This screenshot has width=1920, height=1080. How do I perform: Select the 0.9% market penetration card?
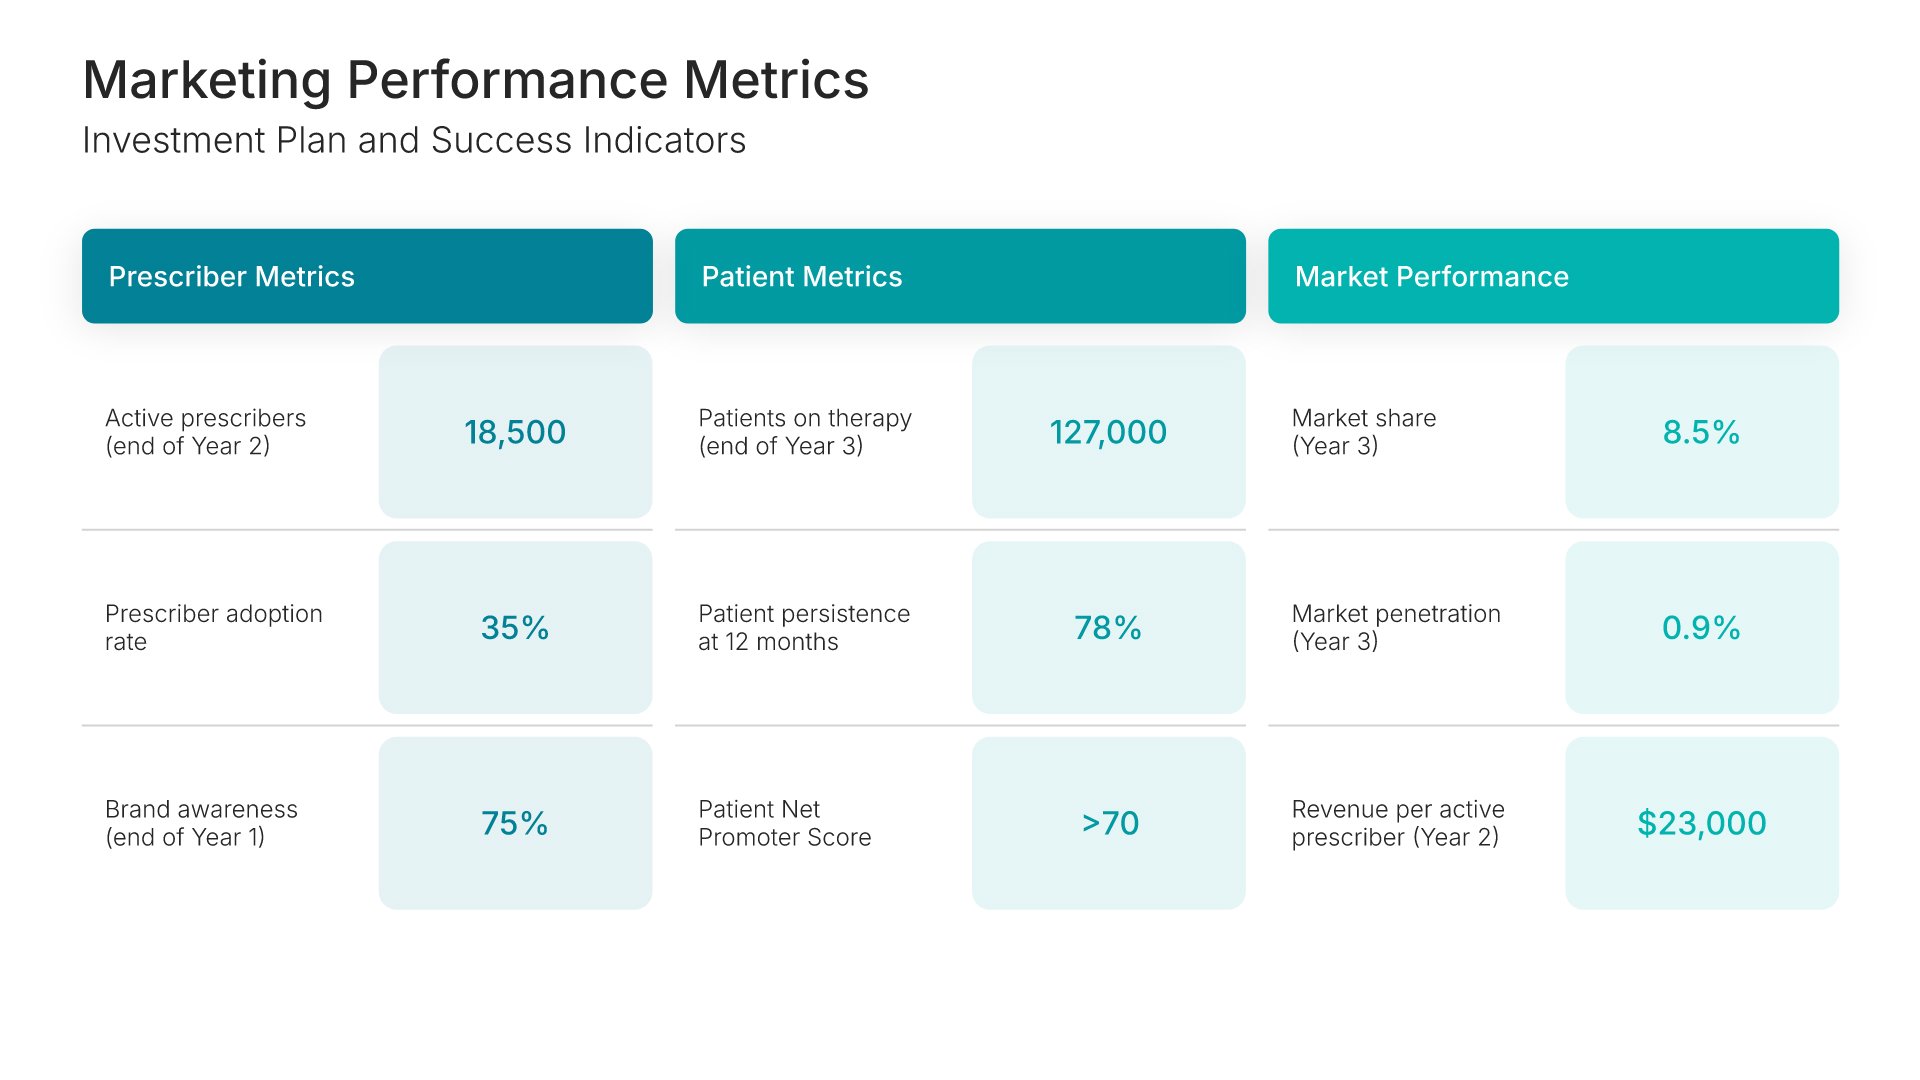(x=1701, y=628)
